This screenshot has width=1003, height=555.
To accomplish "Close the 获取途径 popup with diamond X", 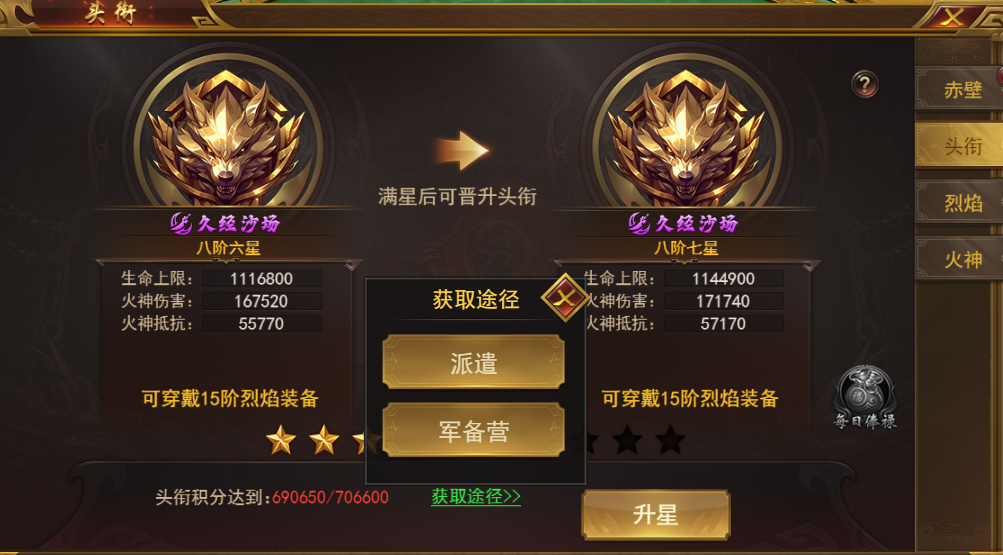I will (x=565, y=297).
